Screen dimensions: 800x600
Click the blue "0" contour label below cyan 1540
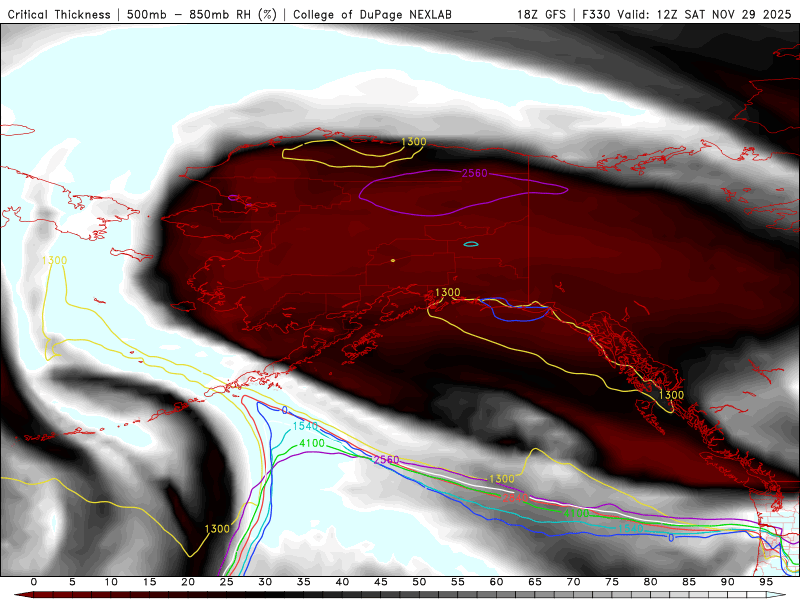671,538
